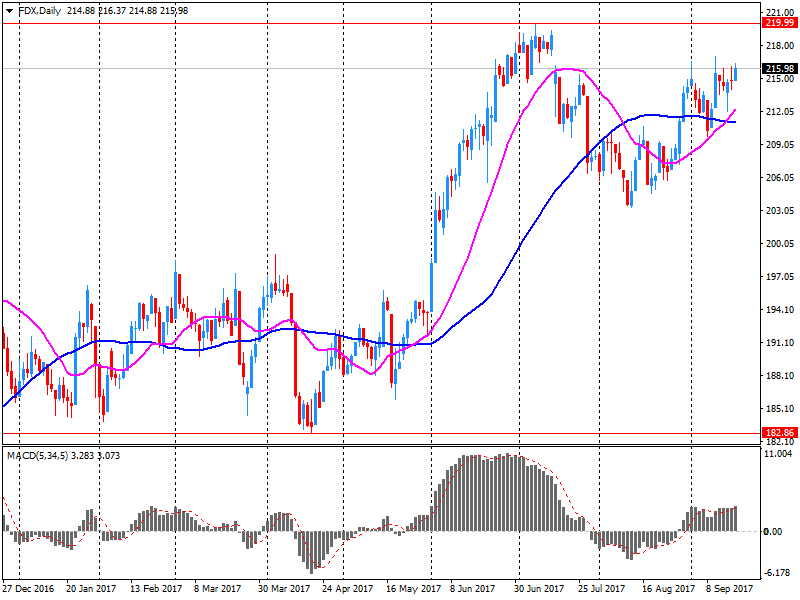Click the 30 Mar 2017 date label
Screen dimensions: 800x600
point(284,588)
